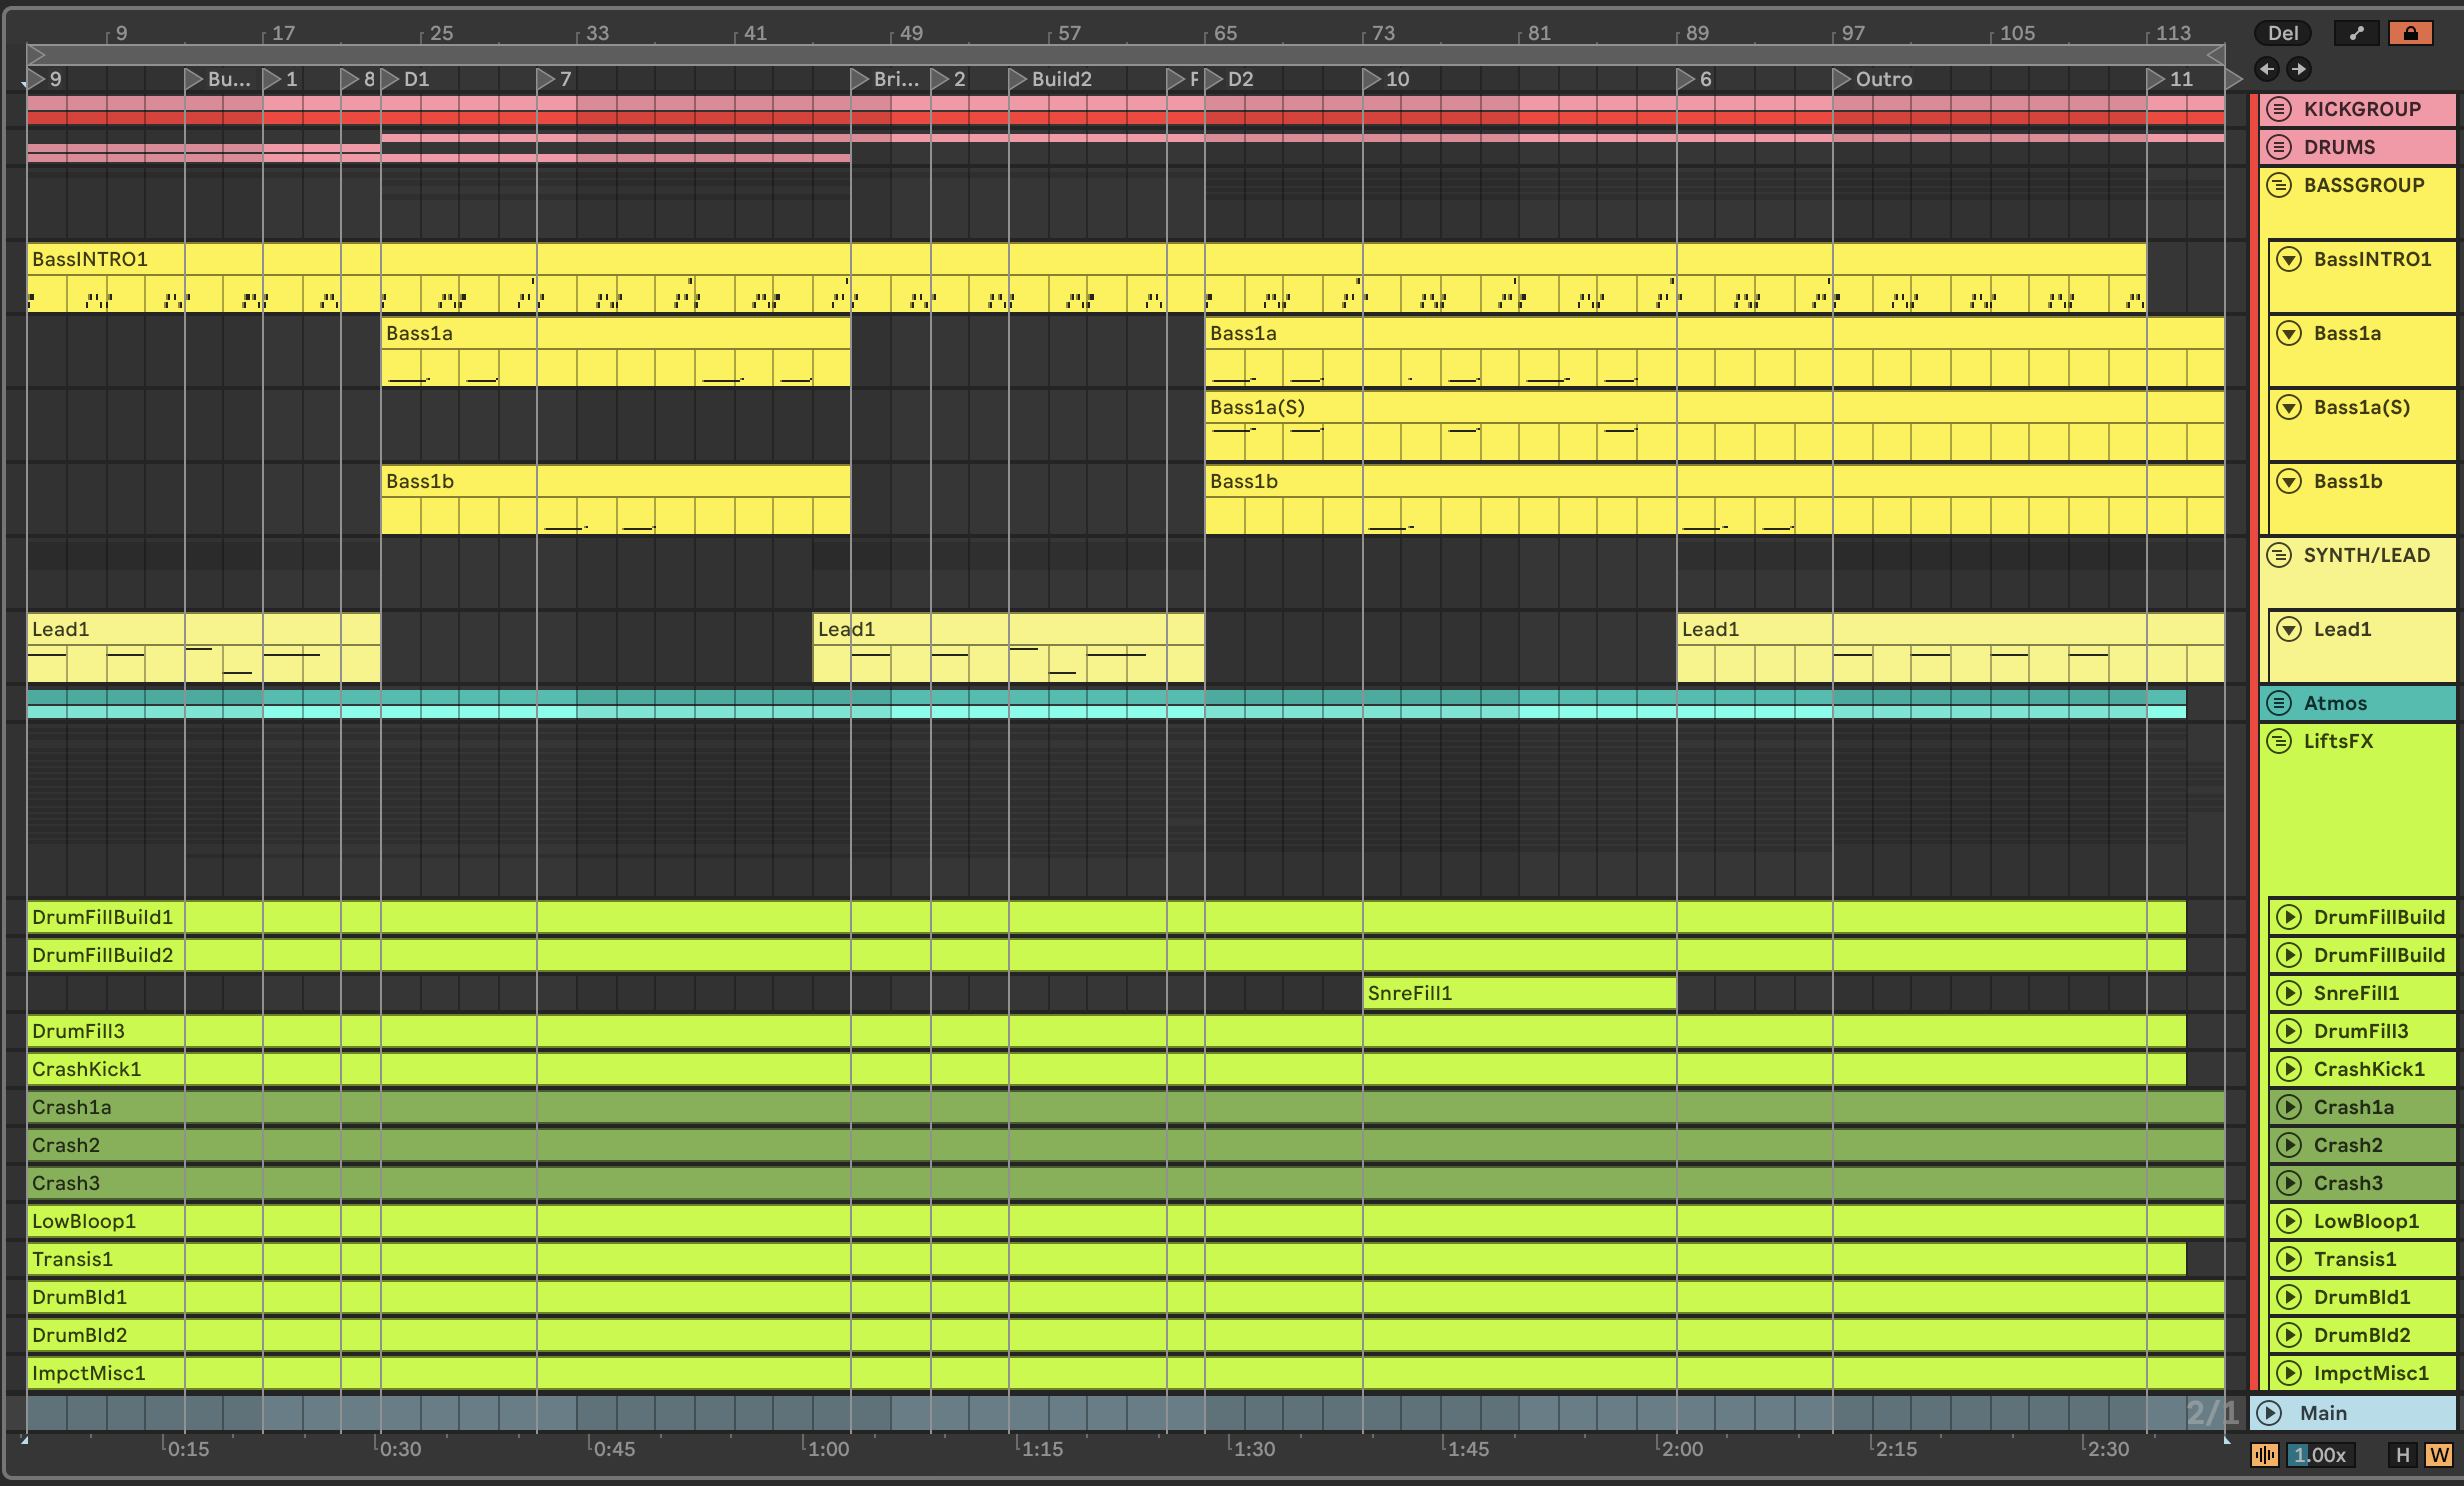Collapse the BASSGROUP group track
The image size is (2464, 1486).
point(2279,185)
